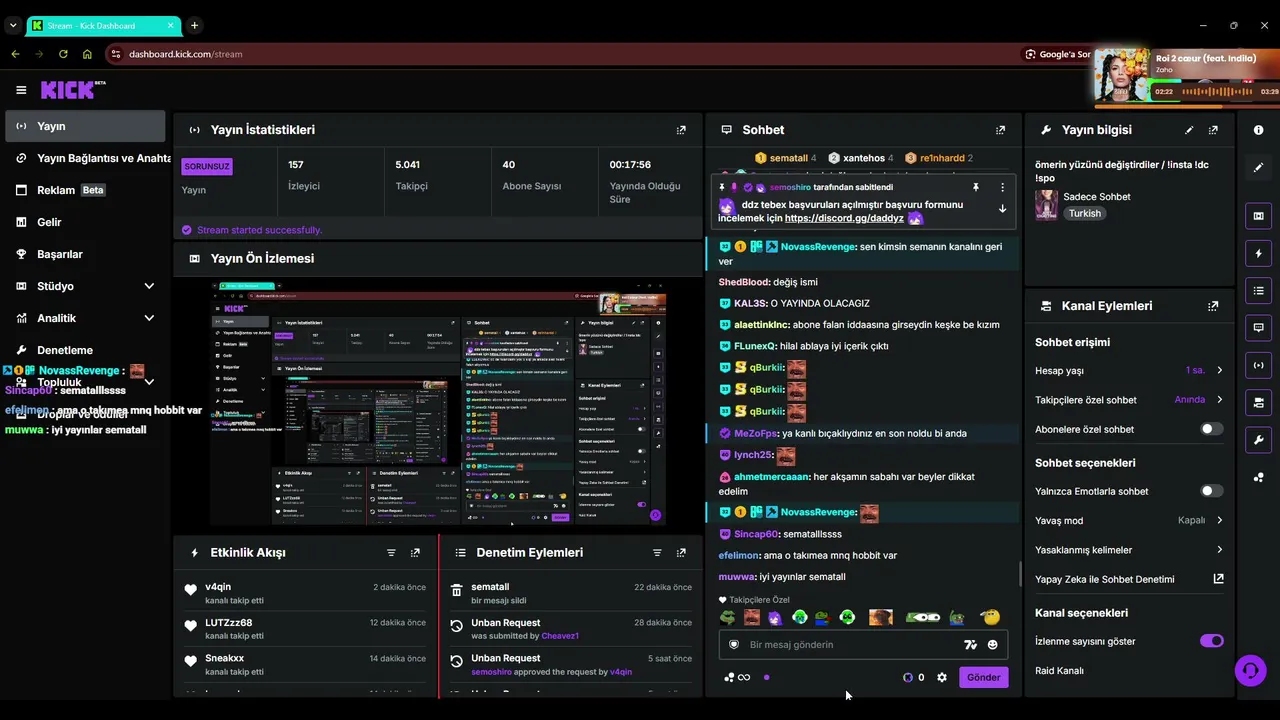The height and width of the screenshot is (720, 1280).
Task: Open Hesap yaşı setting chevron
Action: pos(1219,371)
